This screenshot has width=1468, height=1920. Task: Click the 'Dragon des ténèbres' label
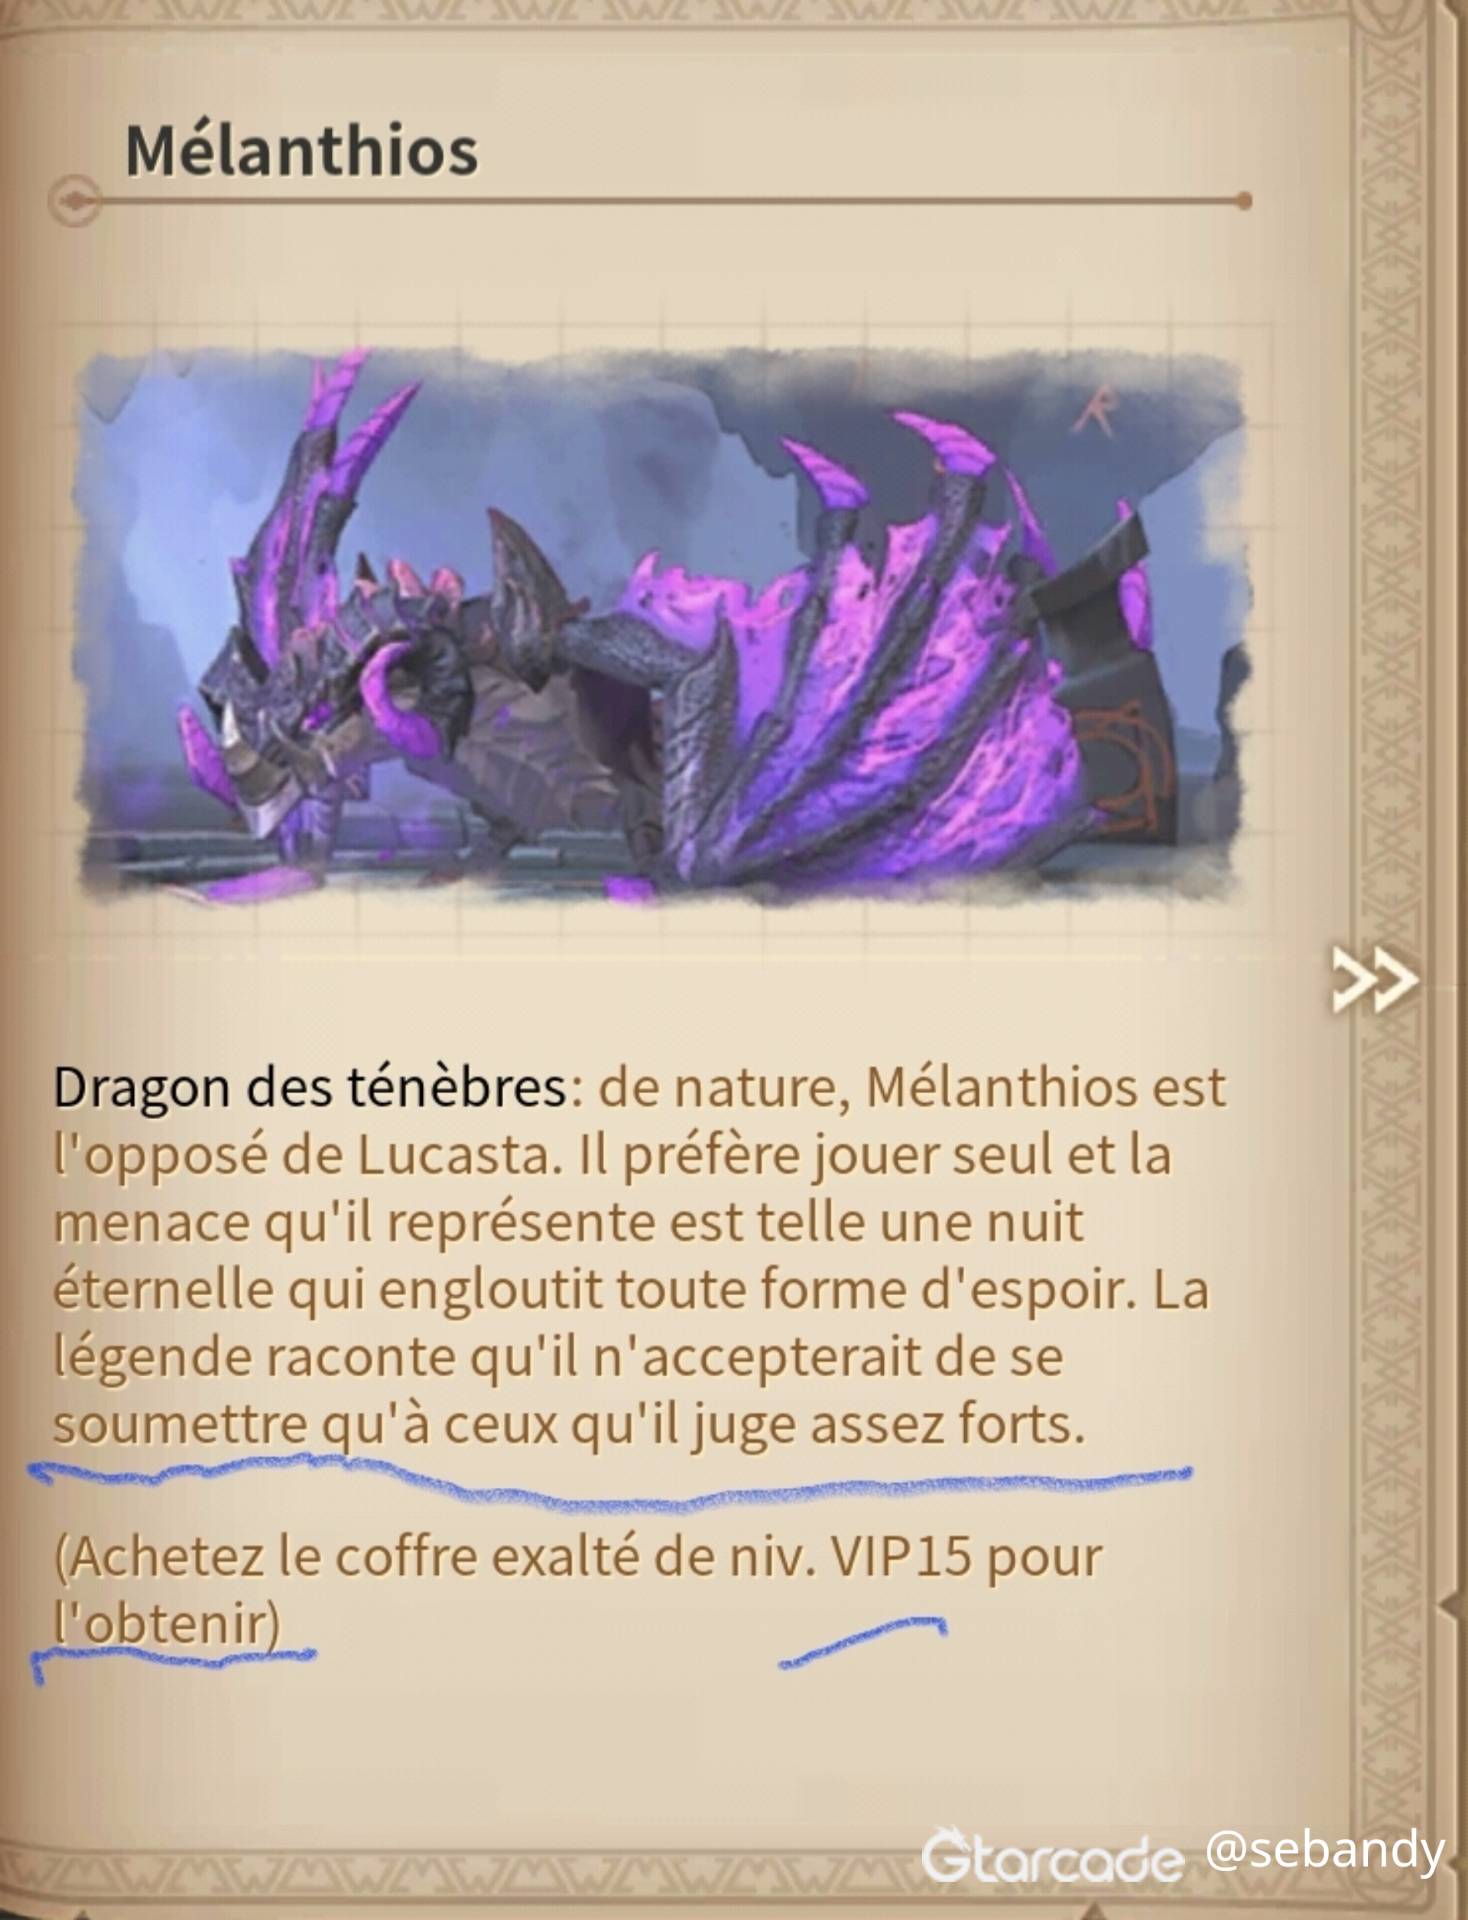coord(310,1088)
